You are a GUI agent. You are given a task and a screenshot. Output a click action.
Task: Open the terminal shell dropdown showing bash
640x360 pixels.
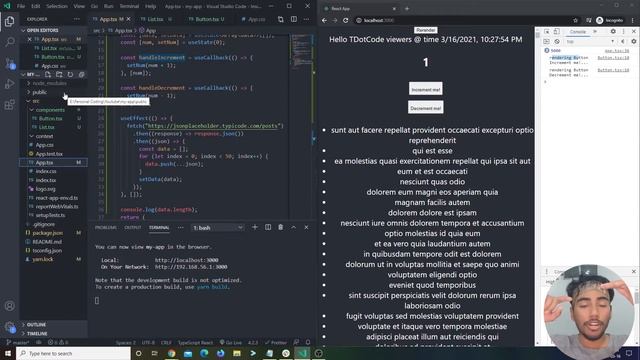(218, 228)
